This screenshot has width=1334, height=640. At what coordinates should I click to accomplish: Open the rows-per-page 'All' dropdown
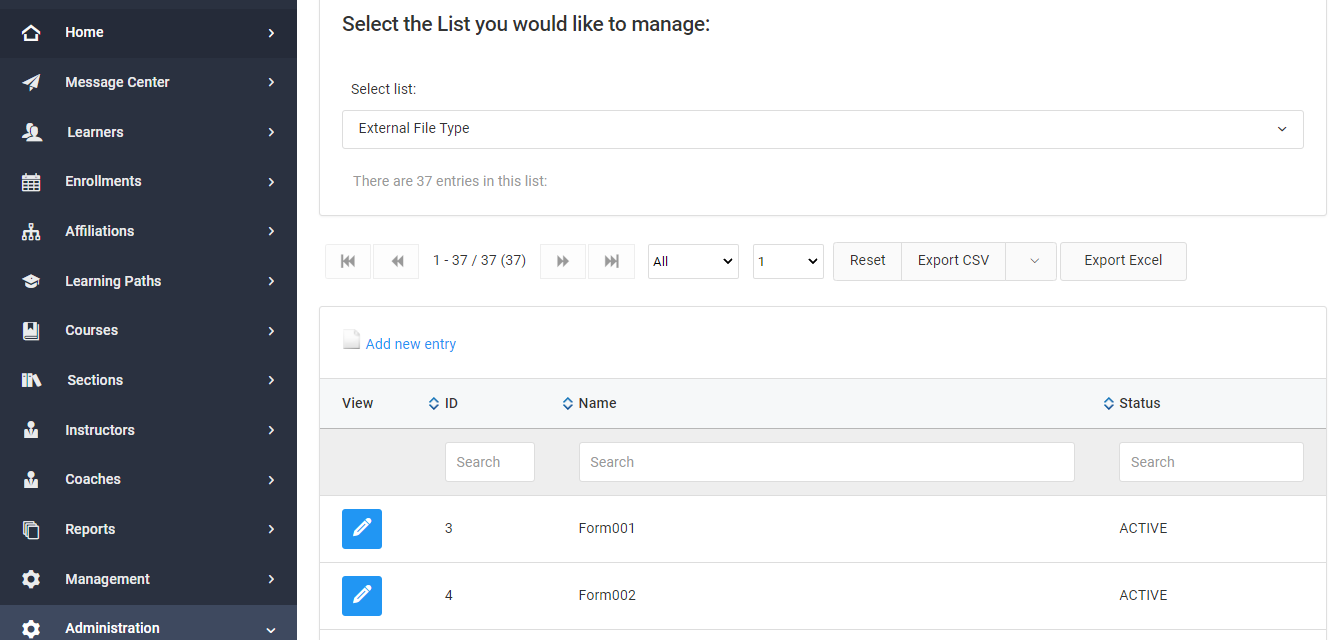pyautogui.click(x=693, y=262)
